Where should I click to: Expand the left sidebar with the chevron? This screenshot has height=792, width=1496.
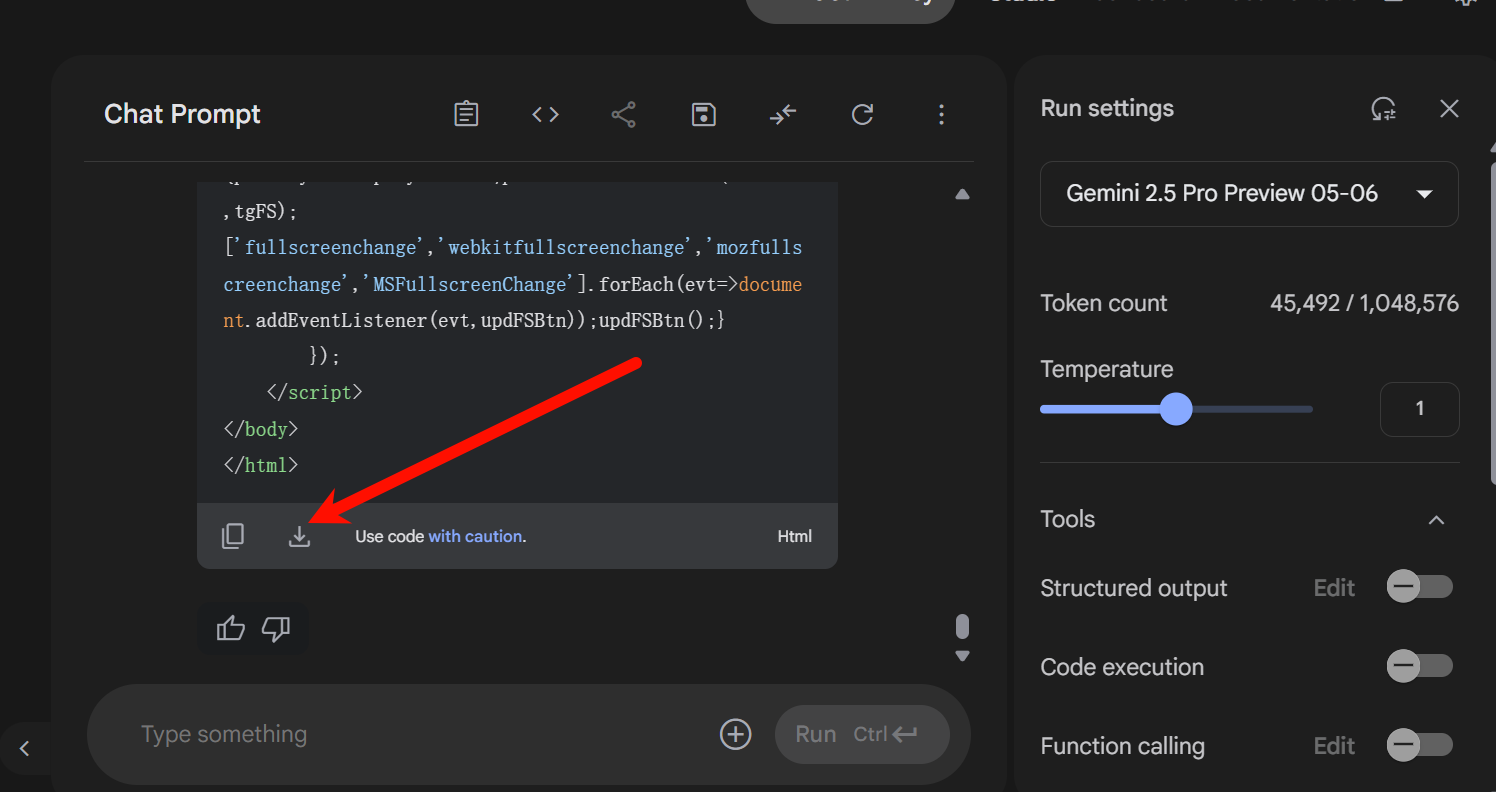(x=25, y=748)
